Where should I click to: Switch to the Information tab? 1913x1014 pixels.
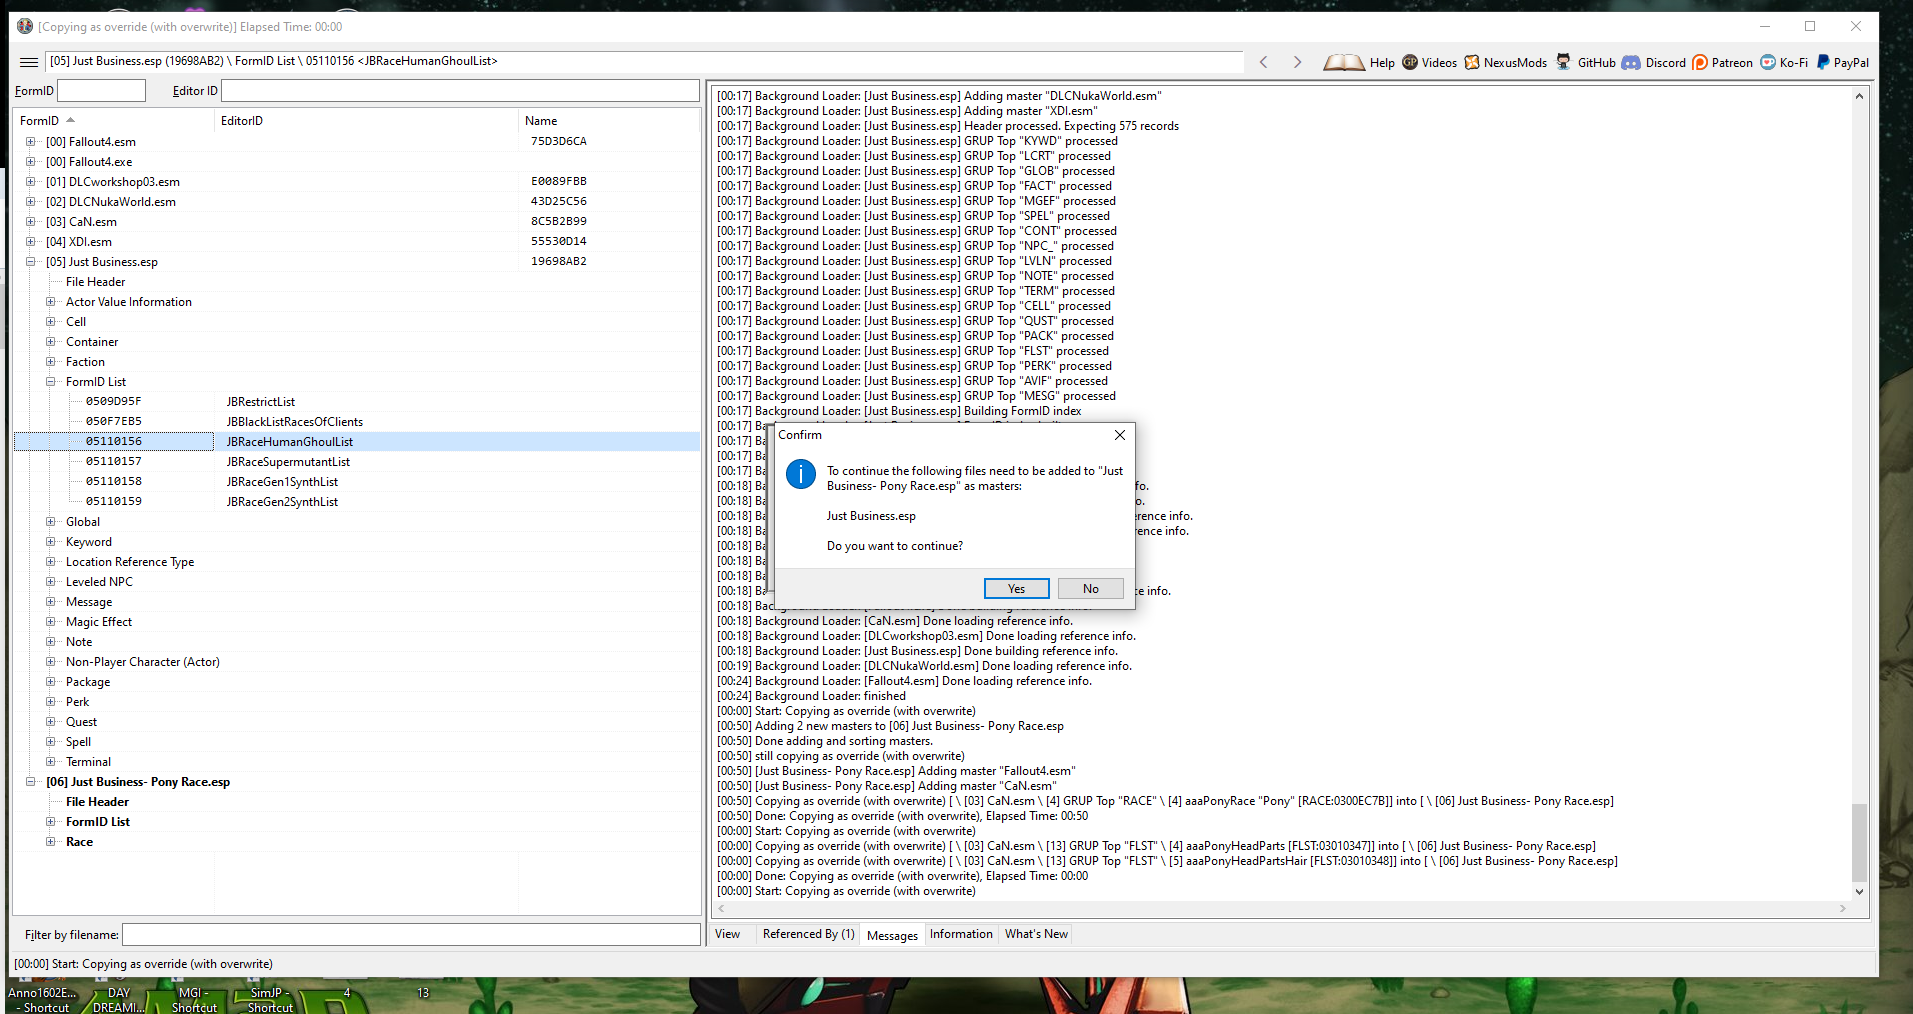click(x=961, y=934)
